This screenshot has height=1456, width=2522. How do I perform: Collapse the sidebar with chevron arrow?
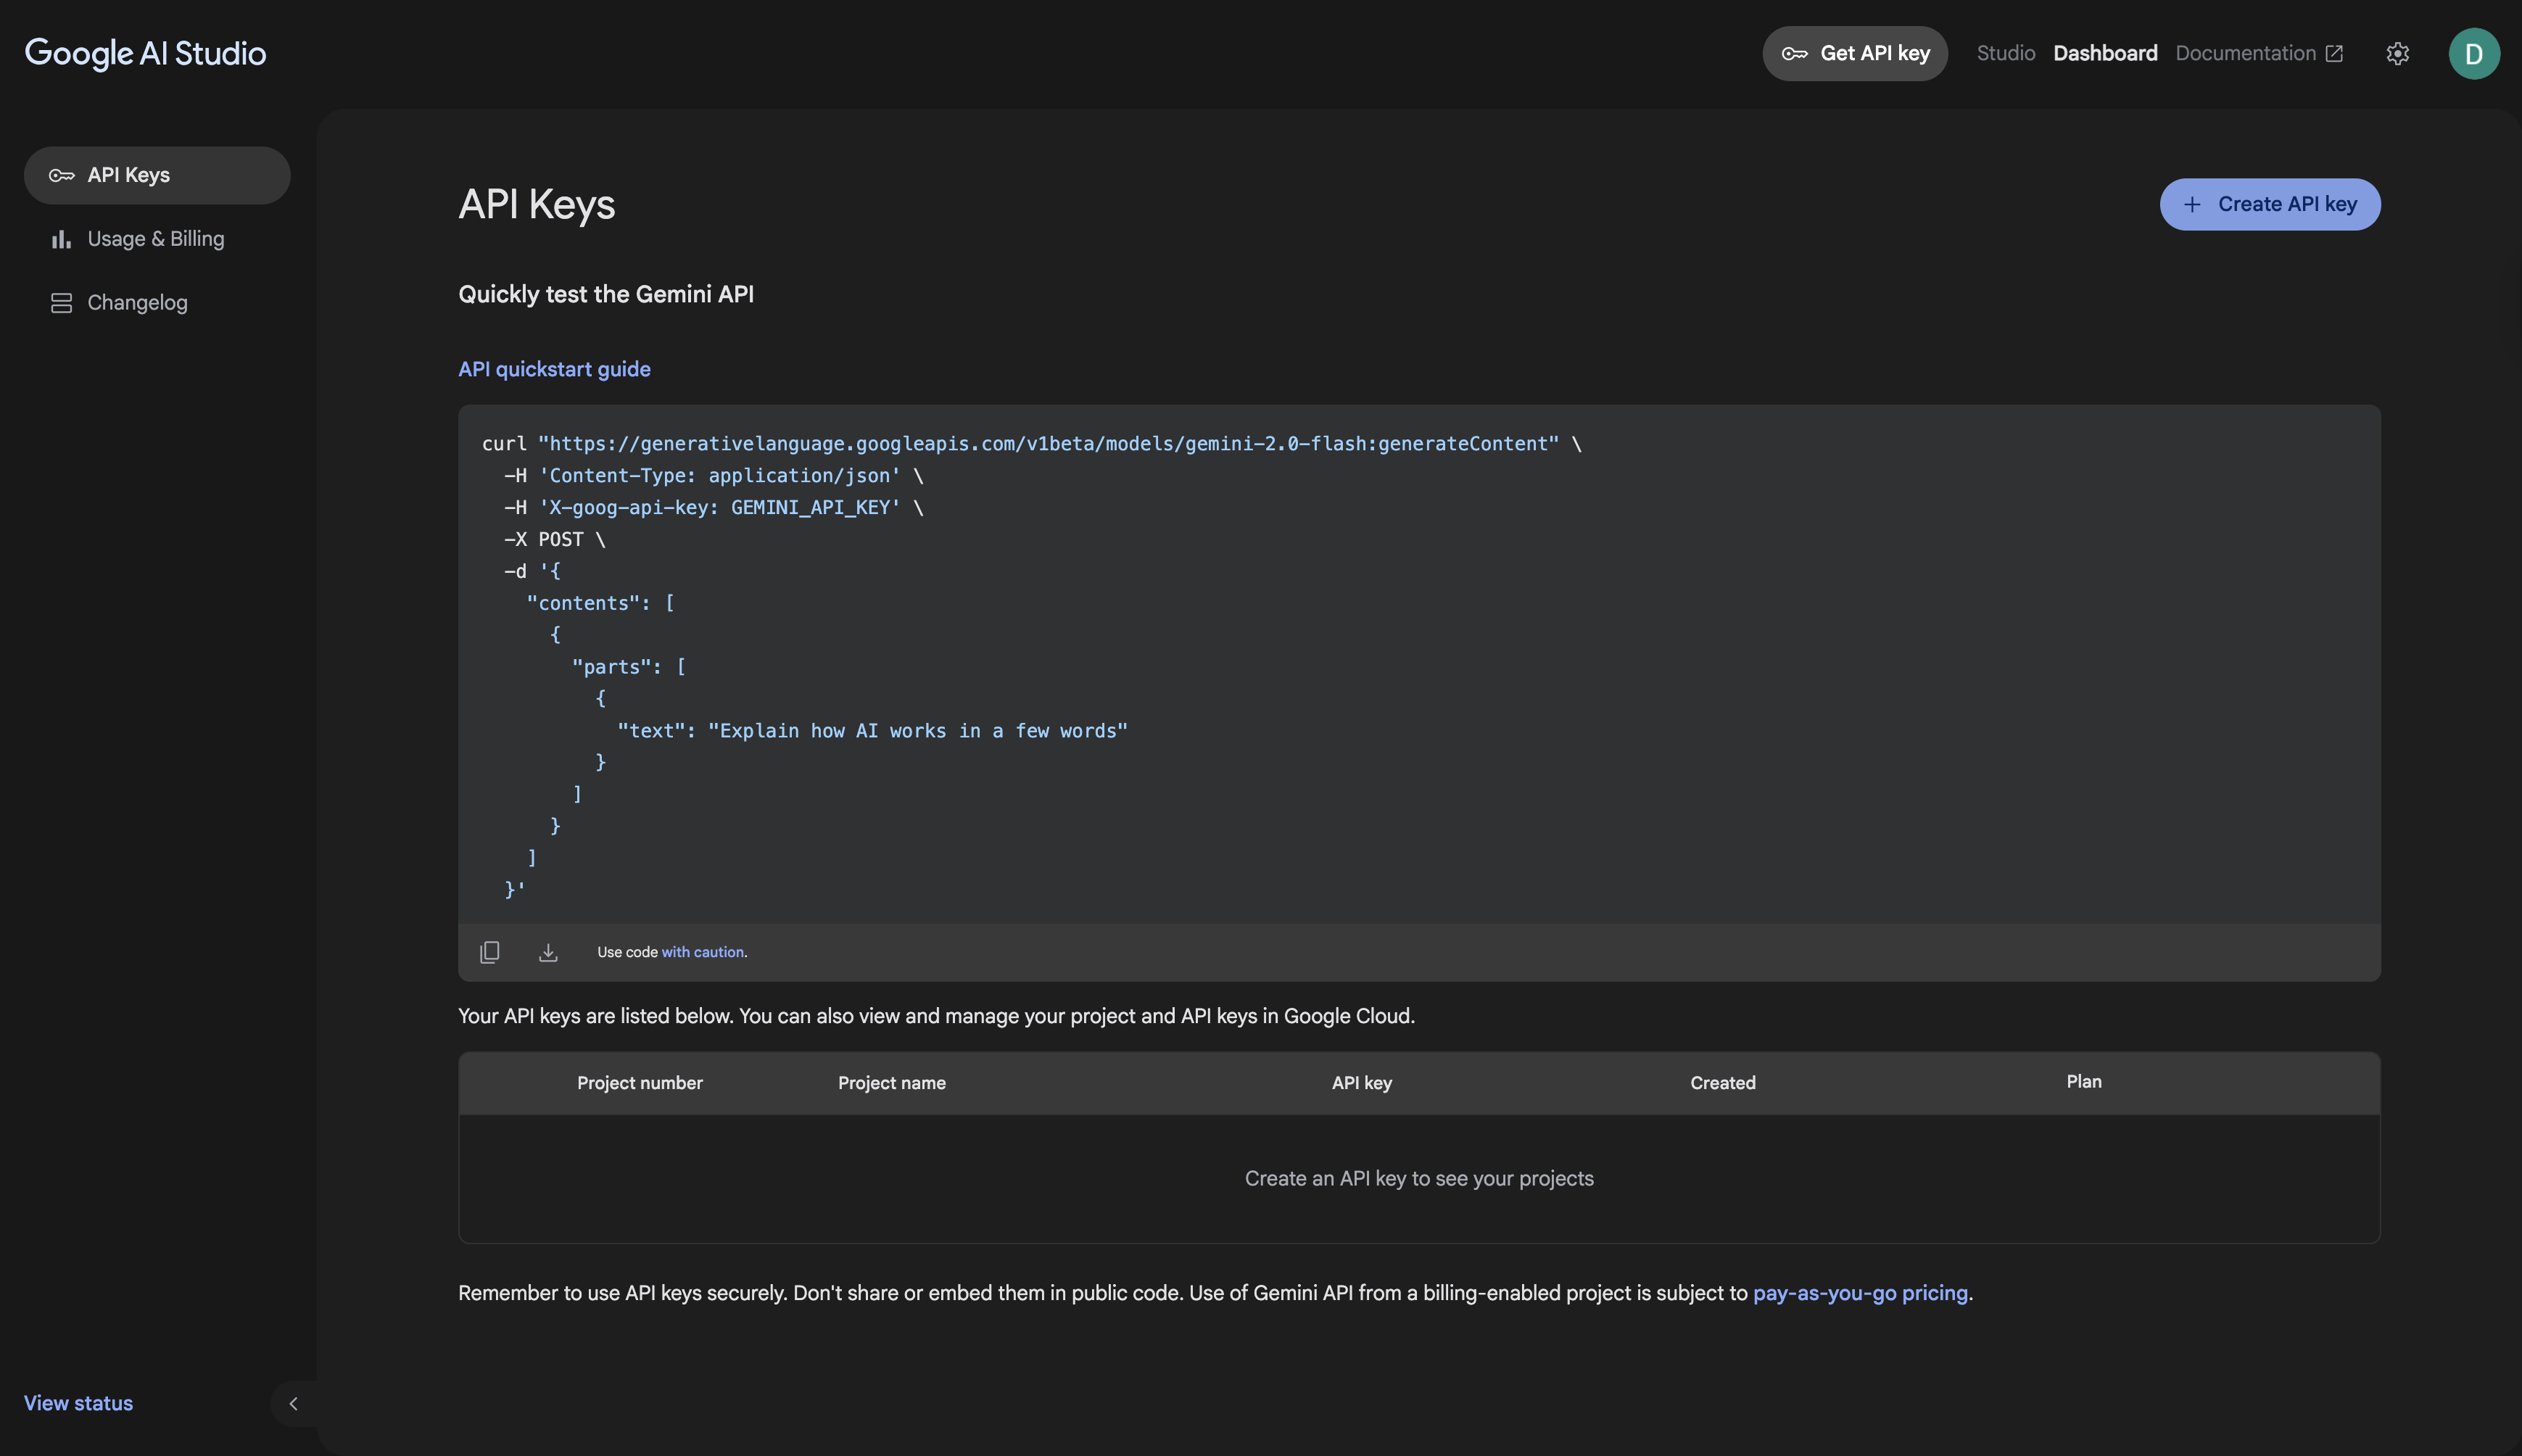tap(293, 1403)
